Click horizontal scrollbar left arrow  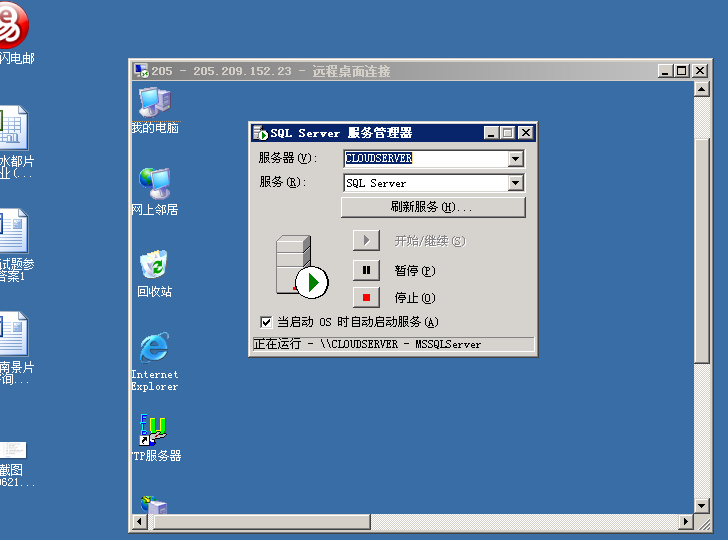139,522
